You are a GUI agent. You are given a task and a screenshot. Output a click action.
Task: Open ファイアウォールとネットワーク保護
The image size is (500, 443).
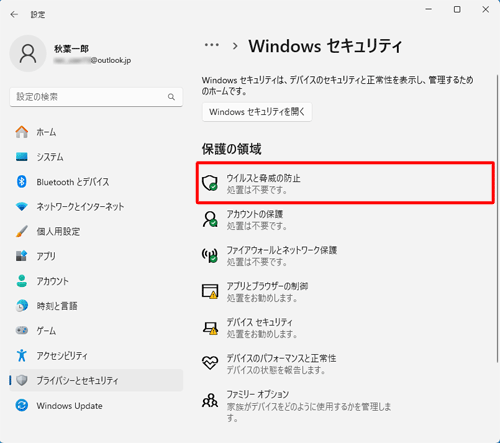(x=345, y=256)
